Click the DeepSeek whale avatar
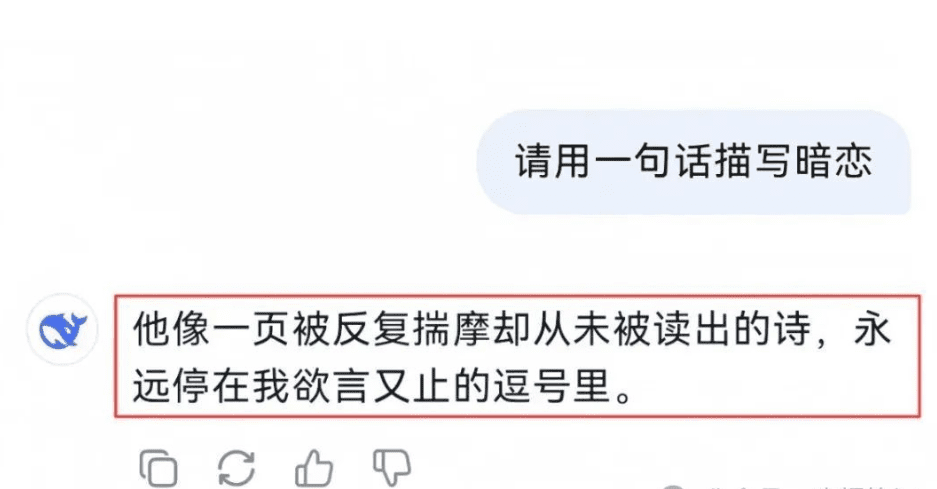 [x=63, y=329]
